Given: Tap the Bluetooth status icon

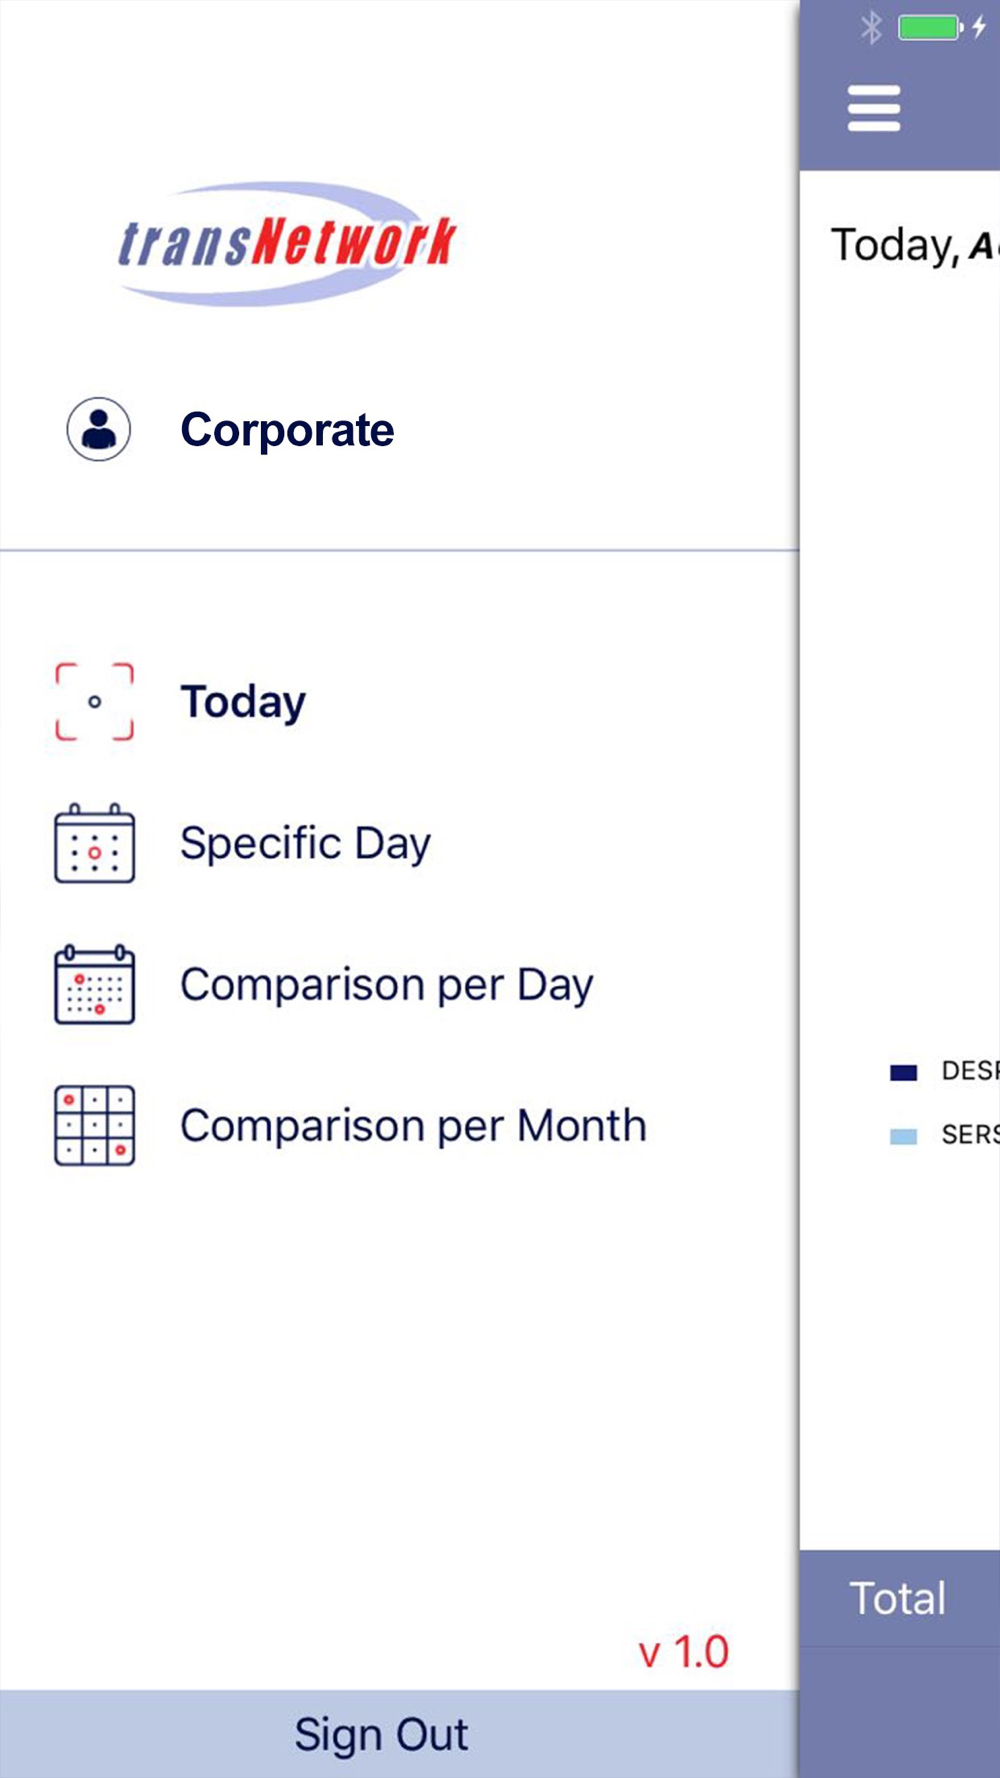Looking at the screenshot, I should point(872,28).
